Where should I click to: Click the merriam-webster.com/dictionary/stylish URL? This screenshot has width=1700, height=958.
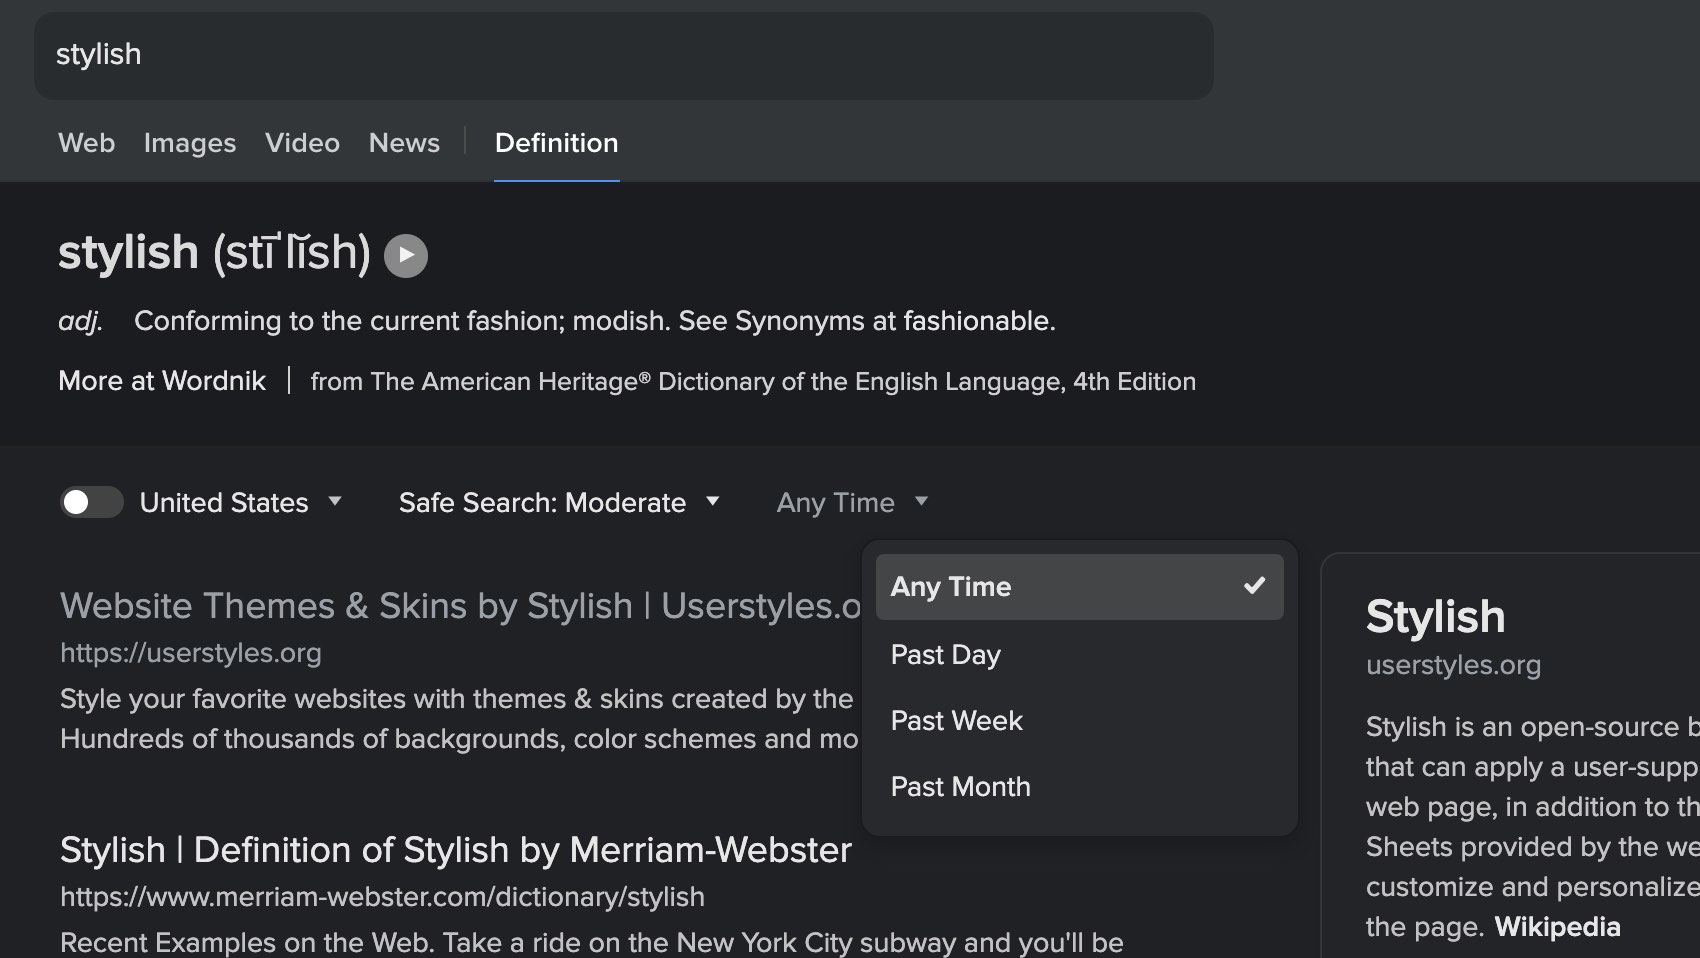point(382,897)
